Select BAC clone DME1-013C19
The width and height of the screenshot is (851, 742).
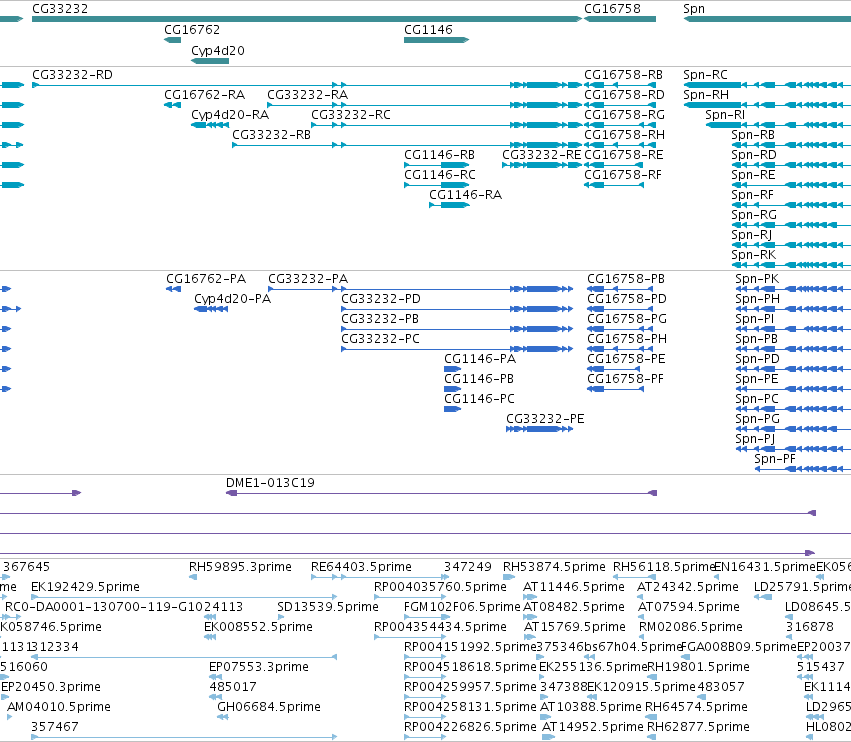(x=270, y=483)
